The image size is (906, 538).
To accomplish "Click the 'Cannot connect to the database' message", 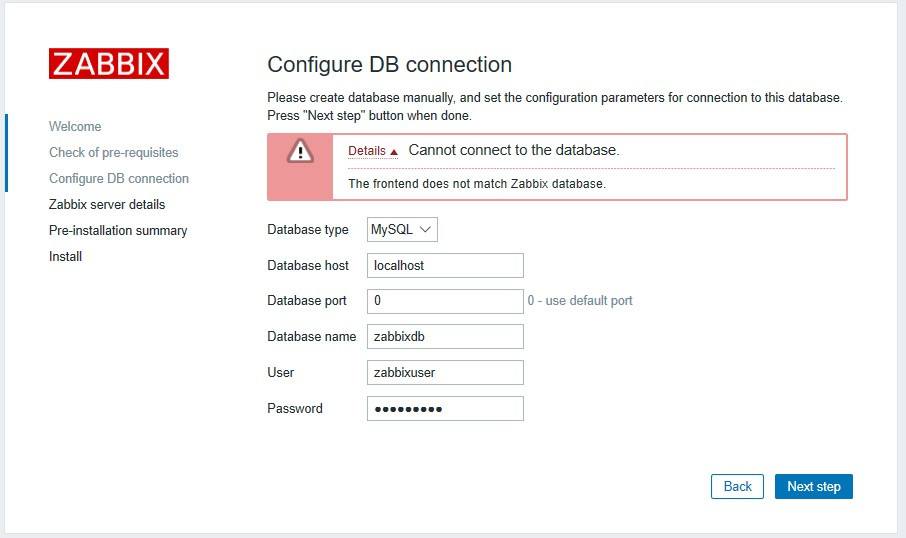I will [x=514, y=150].
